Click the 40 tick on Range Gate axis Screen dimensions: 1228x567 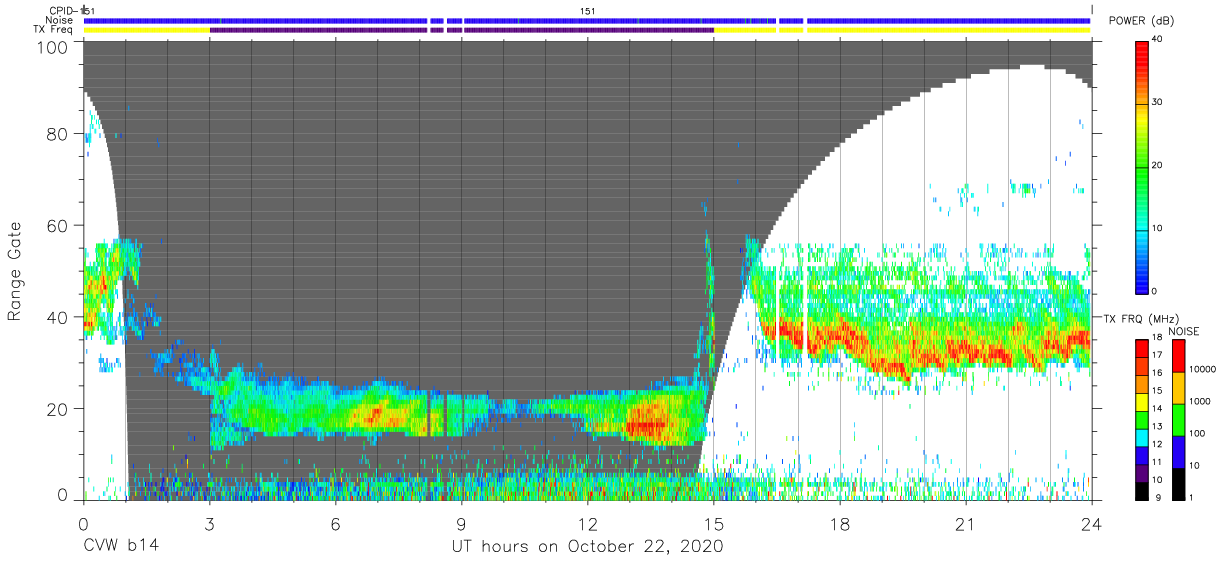59,317
